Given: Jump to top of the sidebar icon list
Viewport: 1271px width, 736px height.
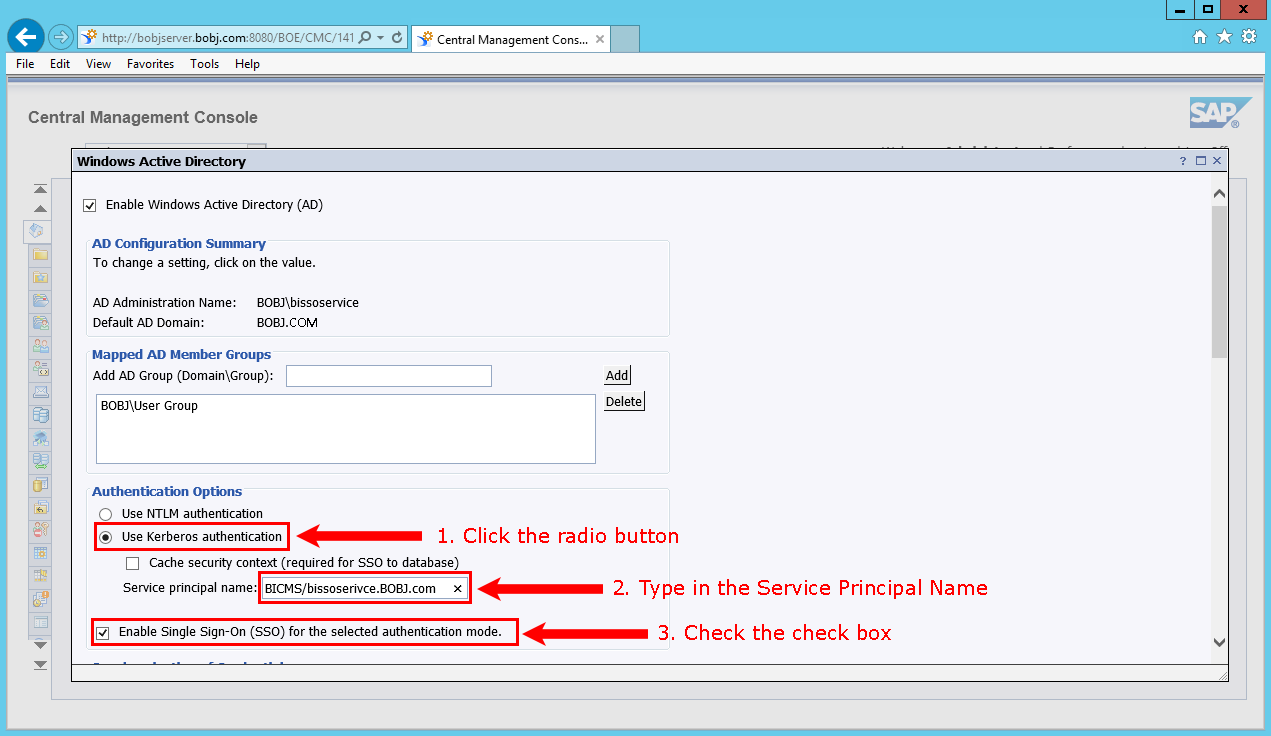Looking at the screenshot, I should point(40,189).
